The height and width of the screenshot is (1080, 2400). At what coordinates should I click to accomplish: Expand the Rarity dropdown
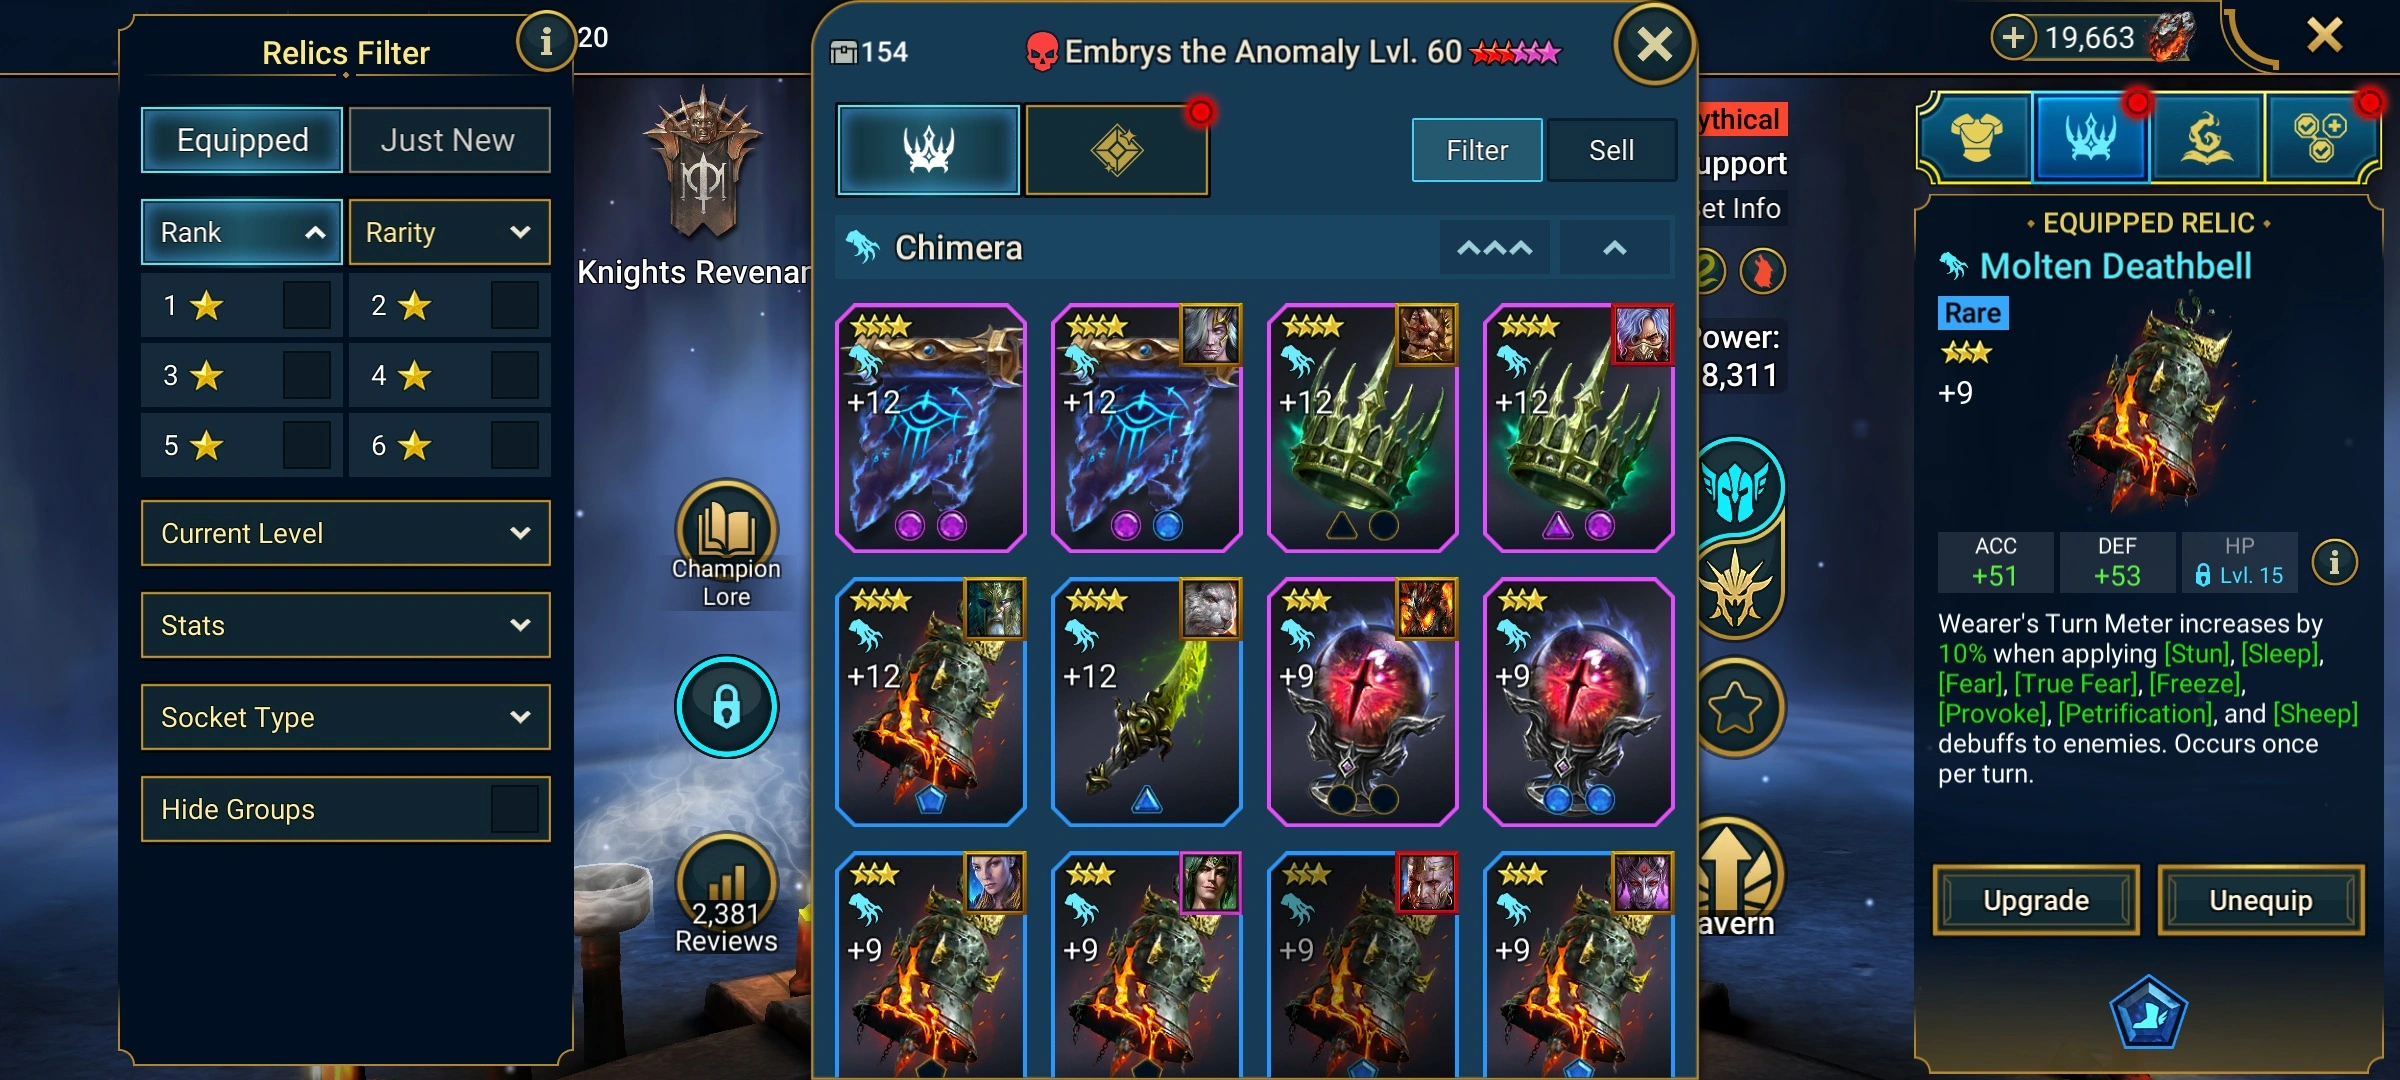[x=449, y=232]
